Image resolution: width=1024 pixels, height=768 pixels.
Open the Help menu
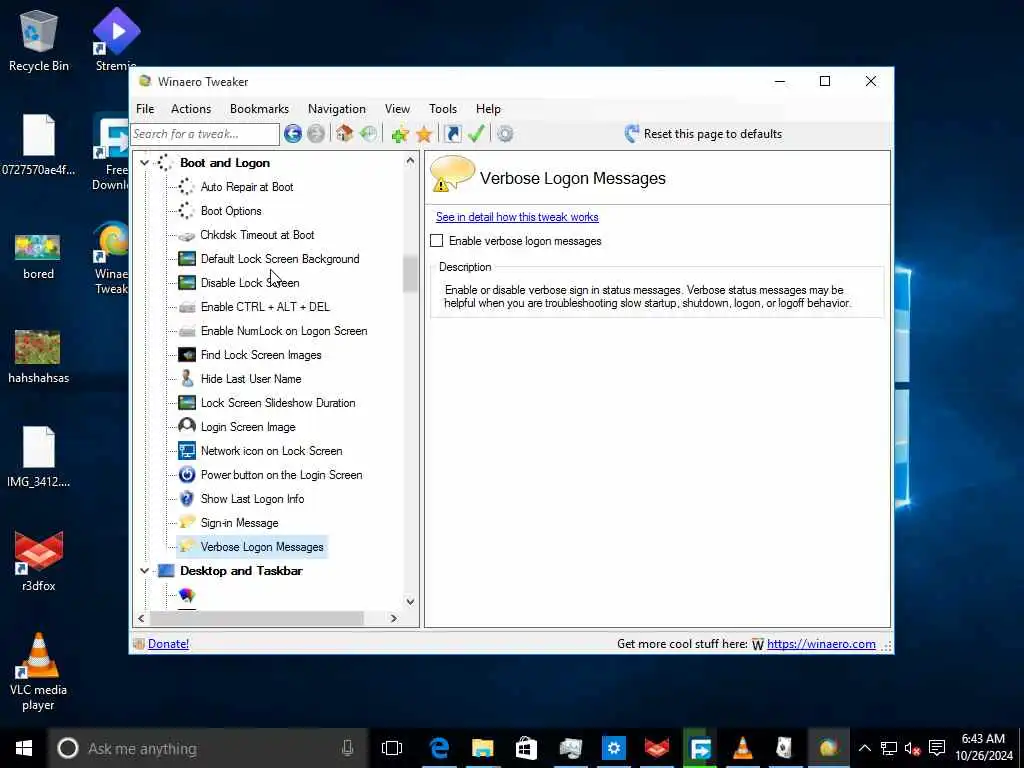(488, 109)
